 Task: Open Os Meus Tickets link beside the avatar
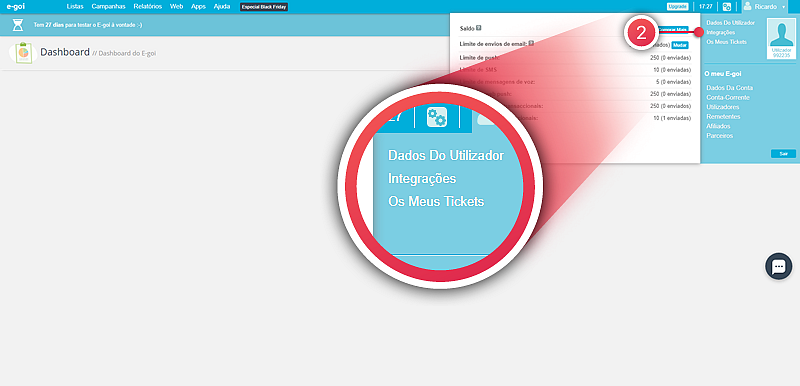click(727, 42)
